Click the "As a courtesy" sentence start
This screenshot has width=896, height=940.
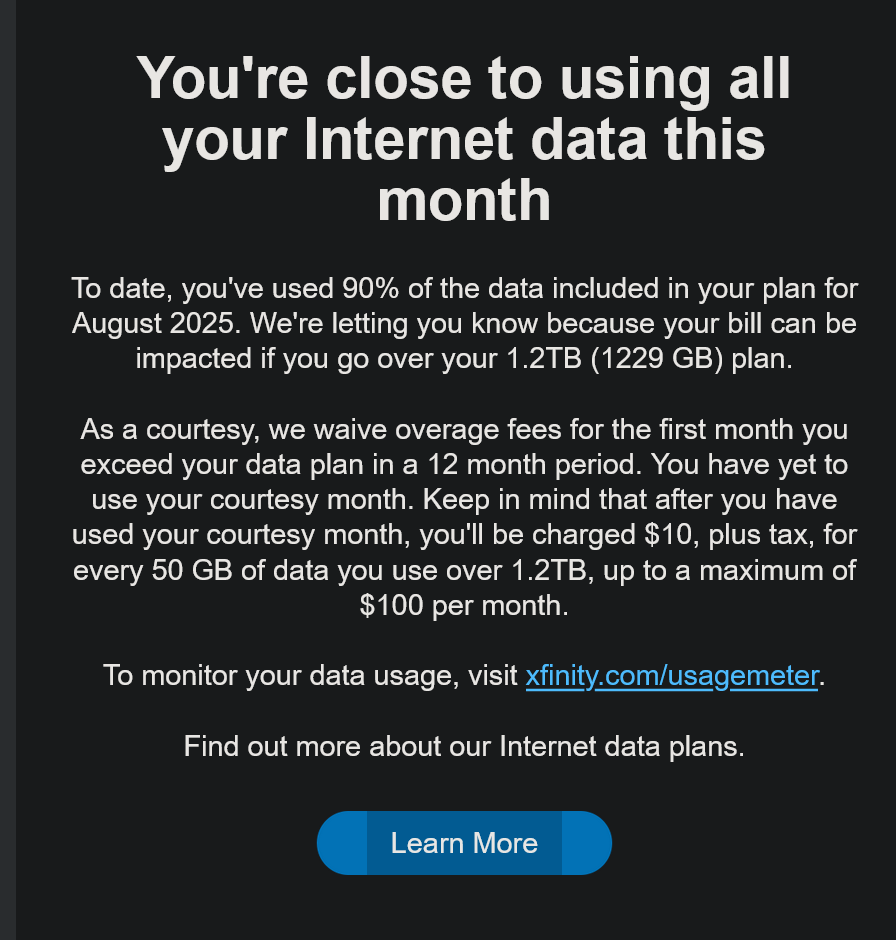[170, 430]
